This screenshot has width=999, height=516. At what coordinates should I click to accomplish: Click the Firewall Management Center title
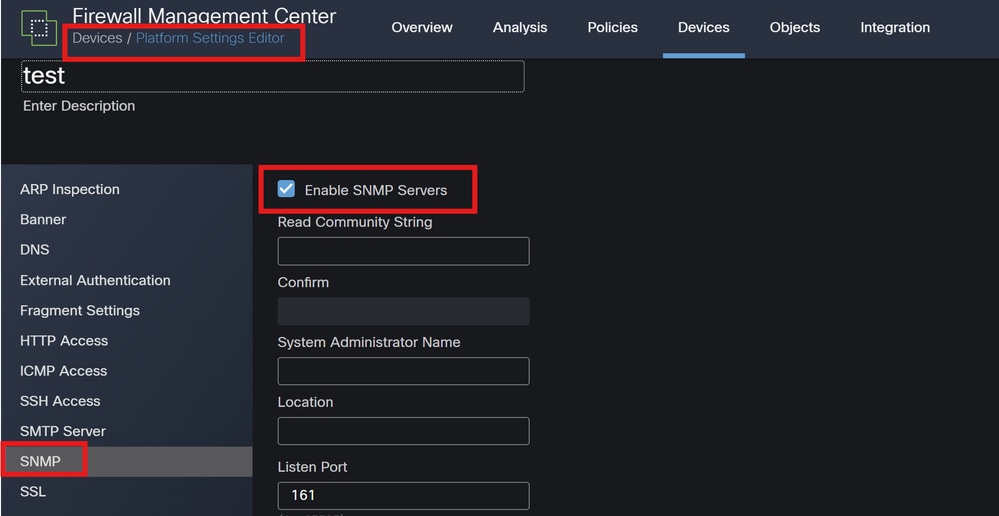tap(204, 15)
